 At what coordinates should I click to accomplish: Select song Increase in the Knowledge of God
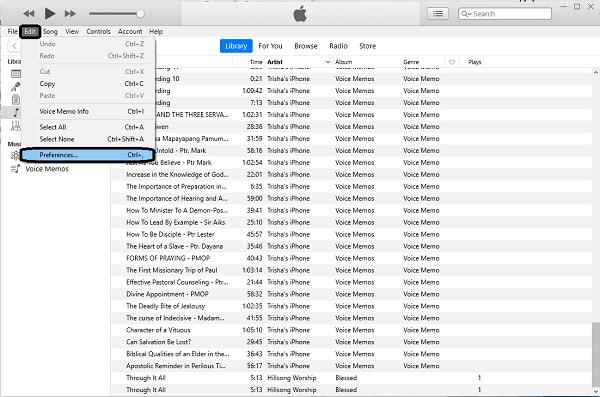pyautogui.click(x=177, y=175)
